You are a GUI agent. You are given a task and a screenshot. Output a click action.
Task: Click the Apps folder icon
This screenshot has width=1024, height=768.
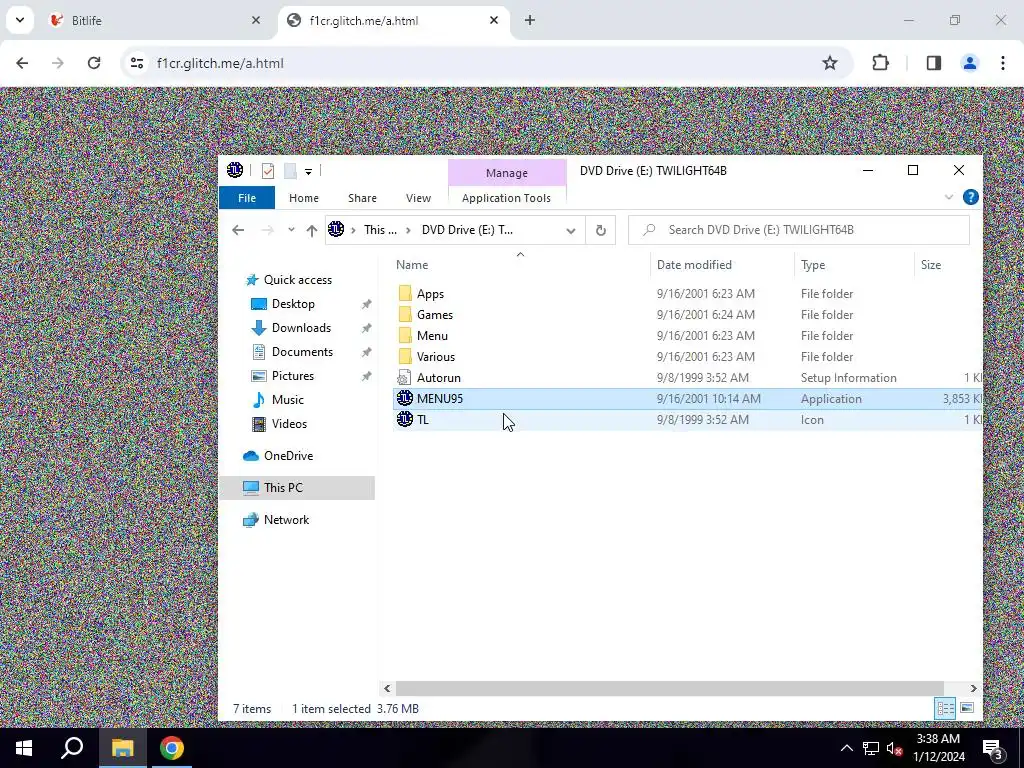coord(405,293)
